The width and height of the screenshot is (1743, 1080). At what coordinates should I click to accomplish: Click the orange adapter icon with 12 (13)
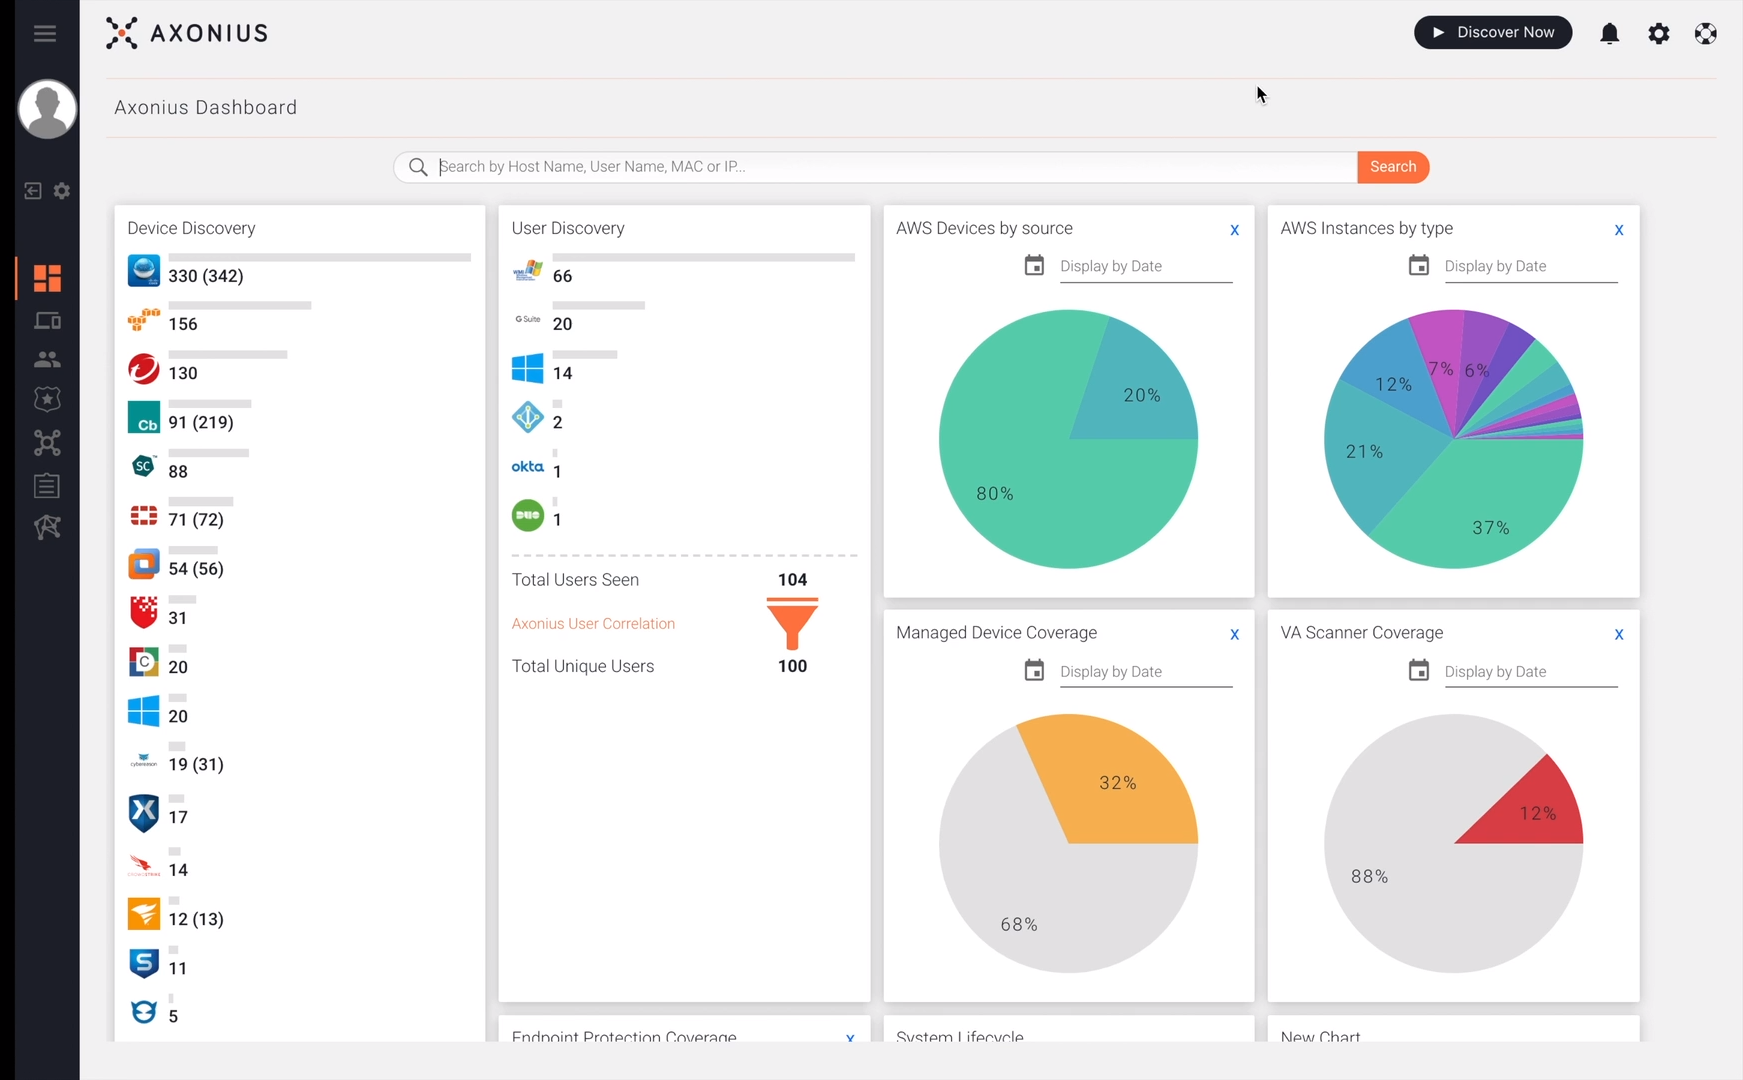(x=144, y=914)
